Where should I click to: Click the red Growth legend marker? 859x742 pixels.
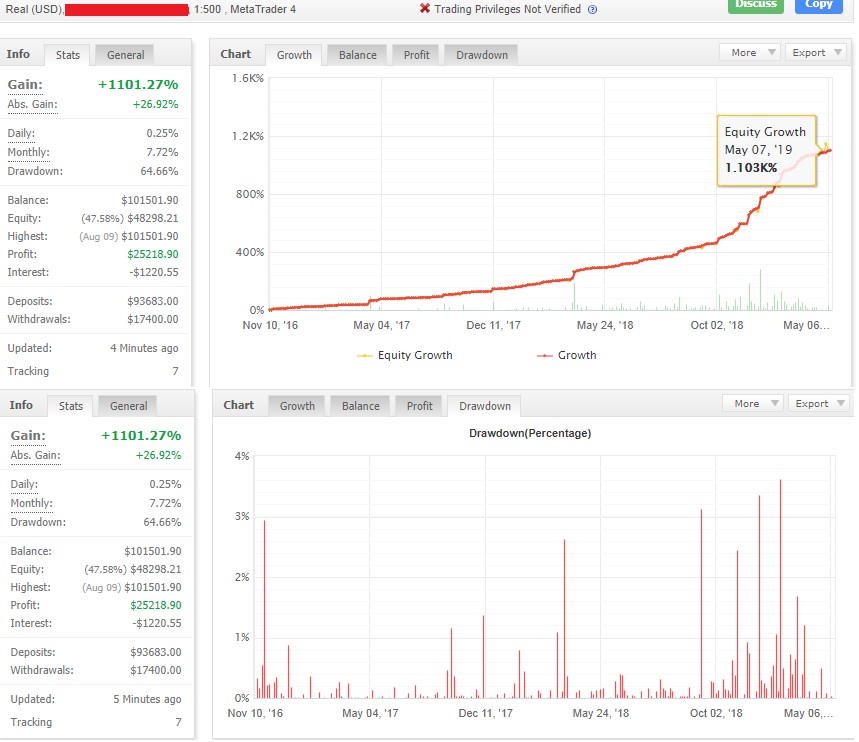point(545,355)
